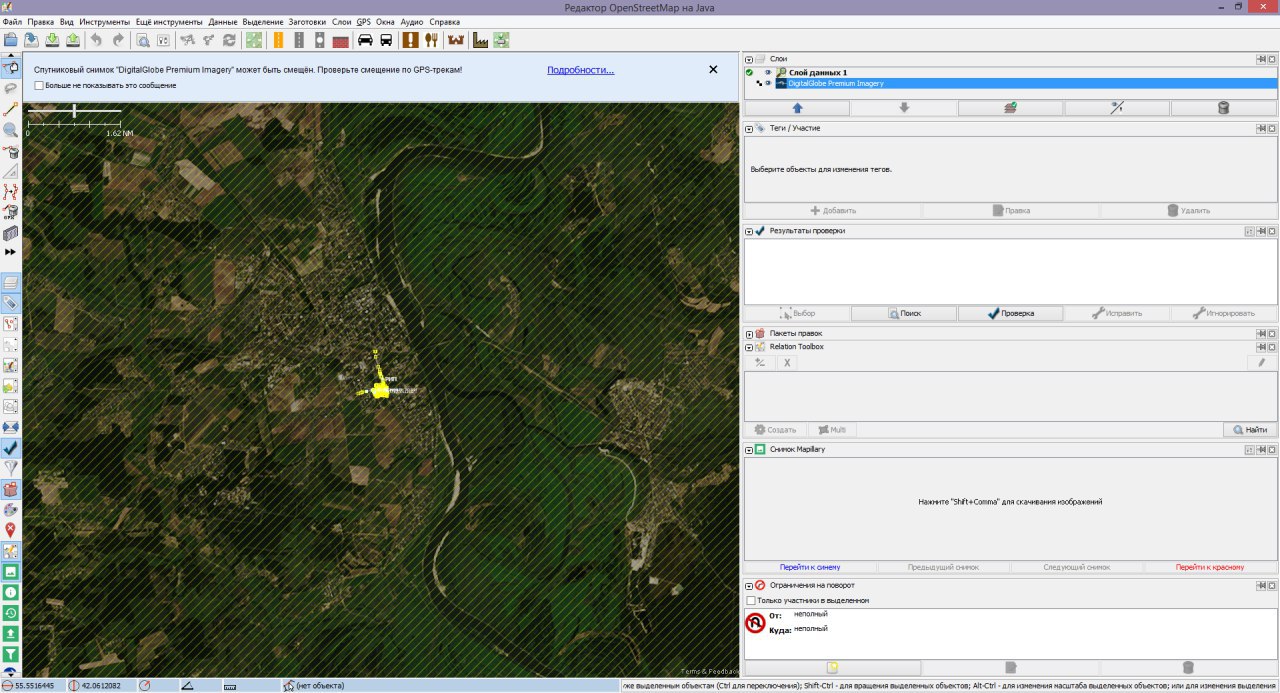Select the bus preset icon
Image resolution: width=1280 pixels, height=693 pixels.
[x=386, y=40]
